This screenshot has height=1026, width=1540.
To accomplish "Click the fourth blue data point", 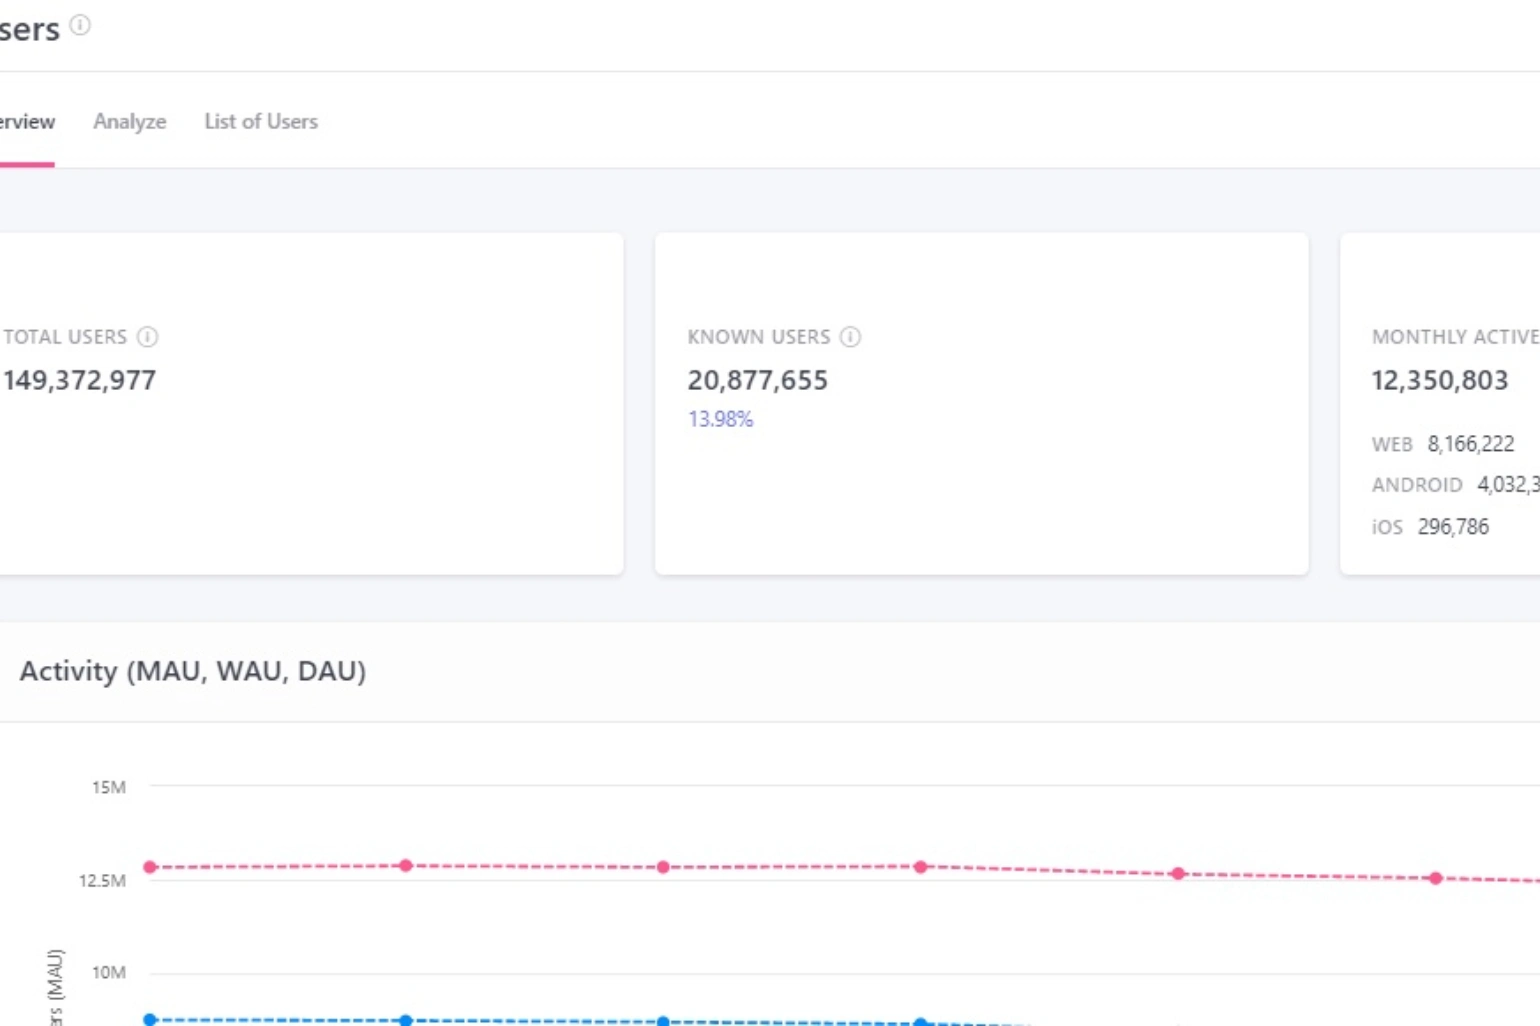I will [920, 1023].
